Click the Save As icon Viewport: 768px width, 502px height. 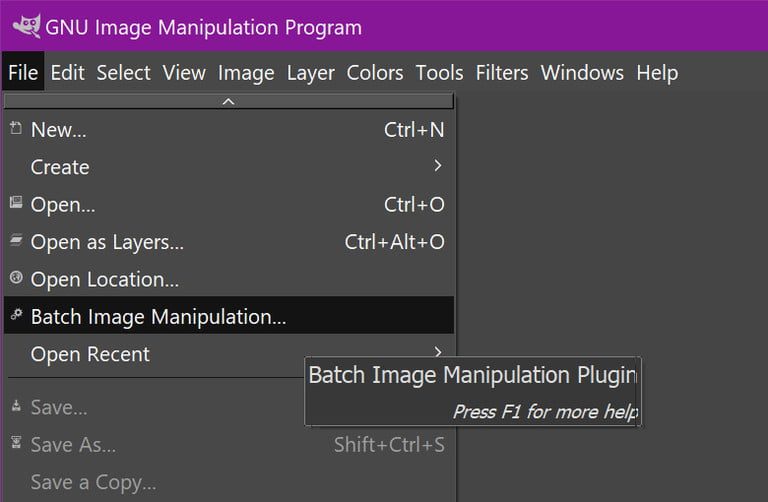[15, 444]
